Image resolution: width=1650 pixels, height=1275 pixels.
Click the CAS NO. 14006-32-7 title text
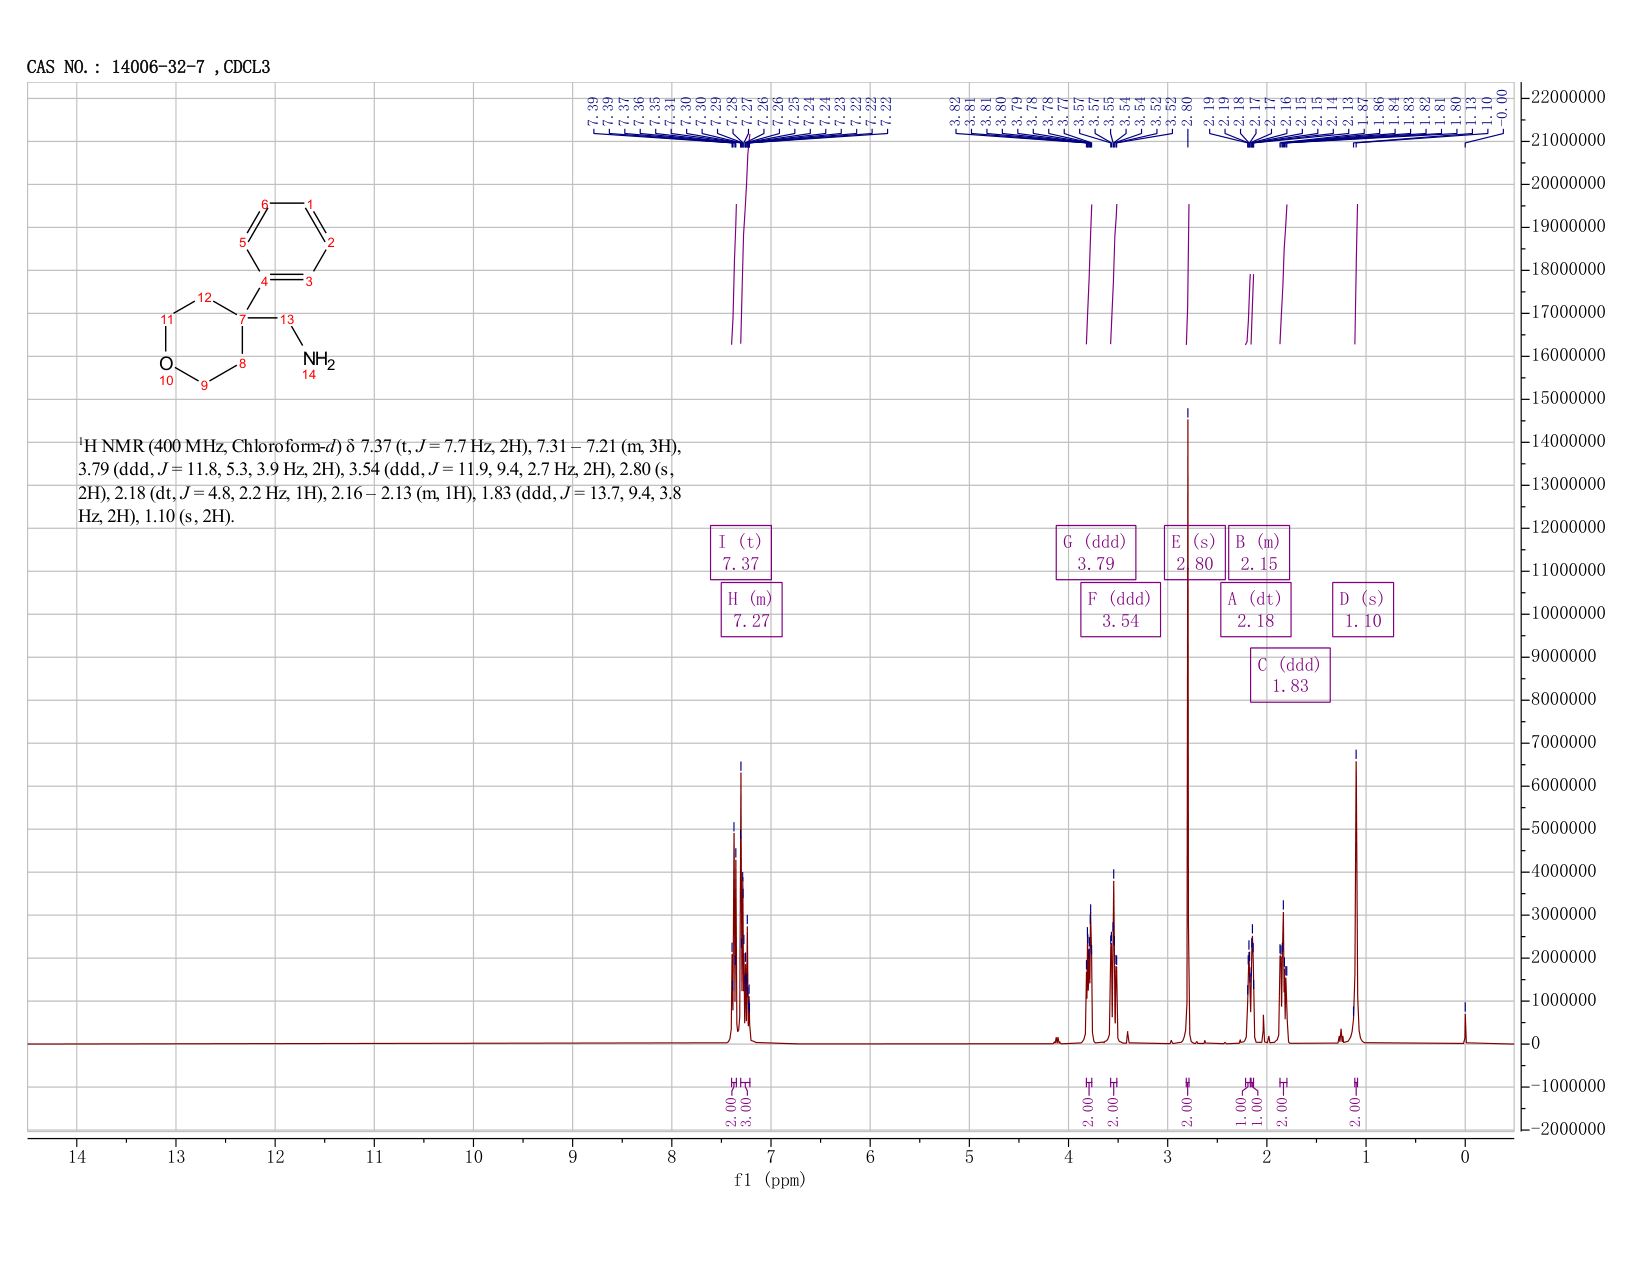coord(148,67)
